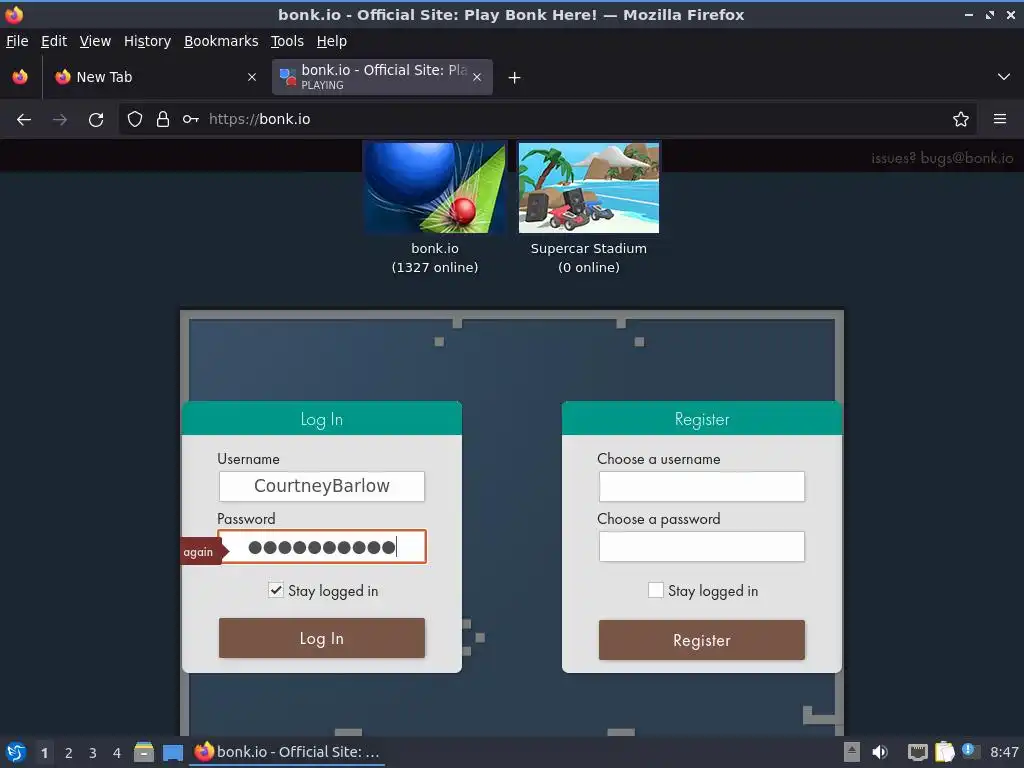Image resolution: width=1024 pixels, height=768 pixels.
Task: Select the Supercar Stadium game thumbnail
Action: tap(589, 187)
